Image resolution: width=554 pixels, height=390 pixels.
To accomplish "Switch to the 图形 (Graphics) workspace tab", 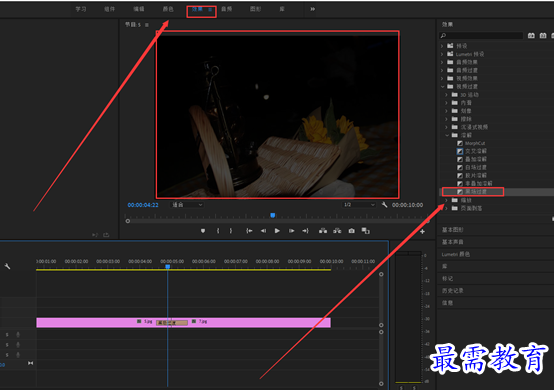I will click(255, 9).
